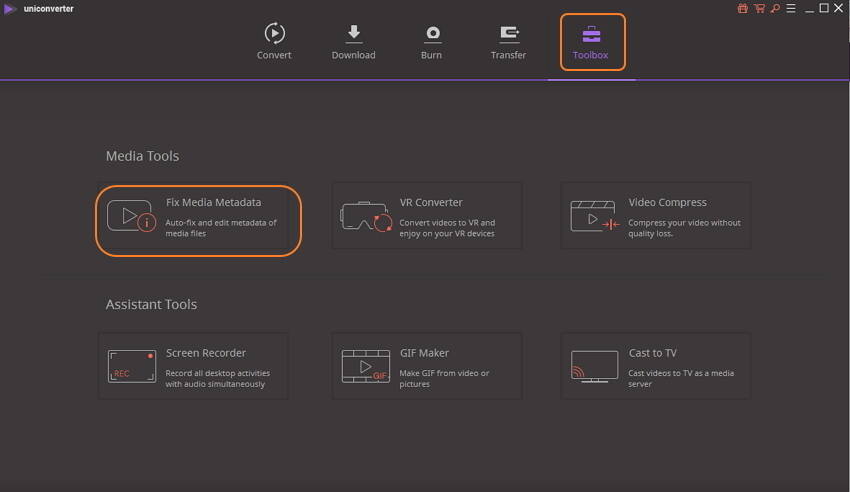Click the "Assistant Tools" heading
Viewport: 850px width, 492px height.
click(151, 305)
